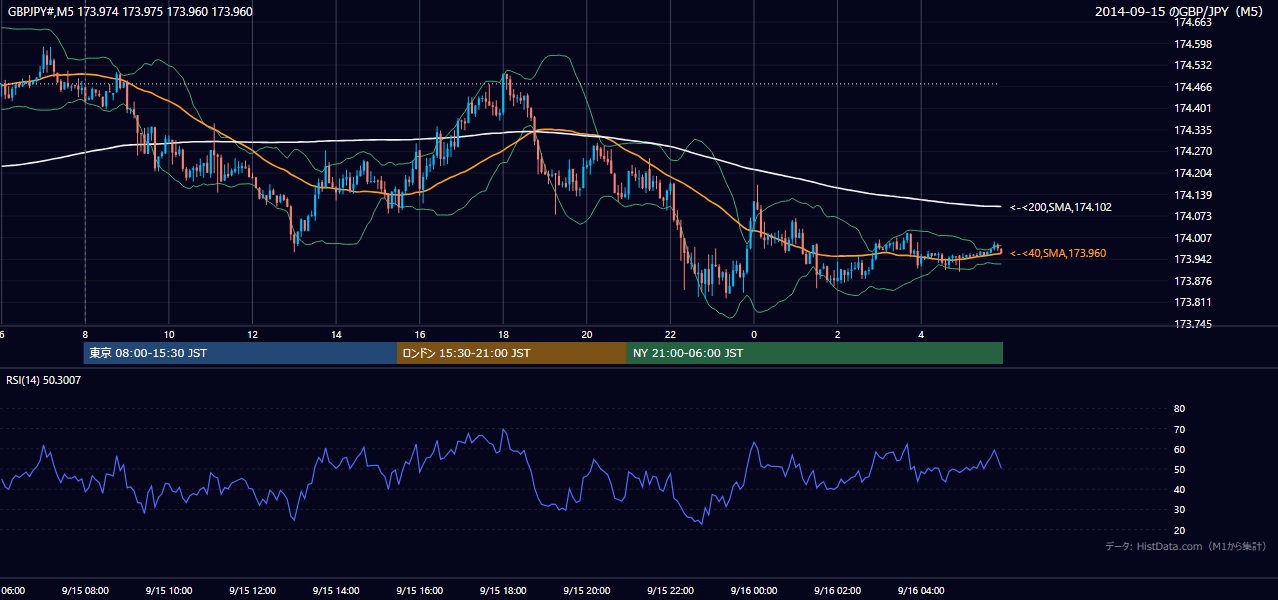1278x600 pixels.
Task: Click the 9/16 00:00 time axis label
Action: 754,590
